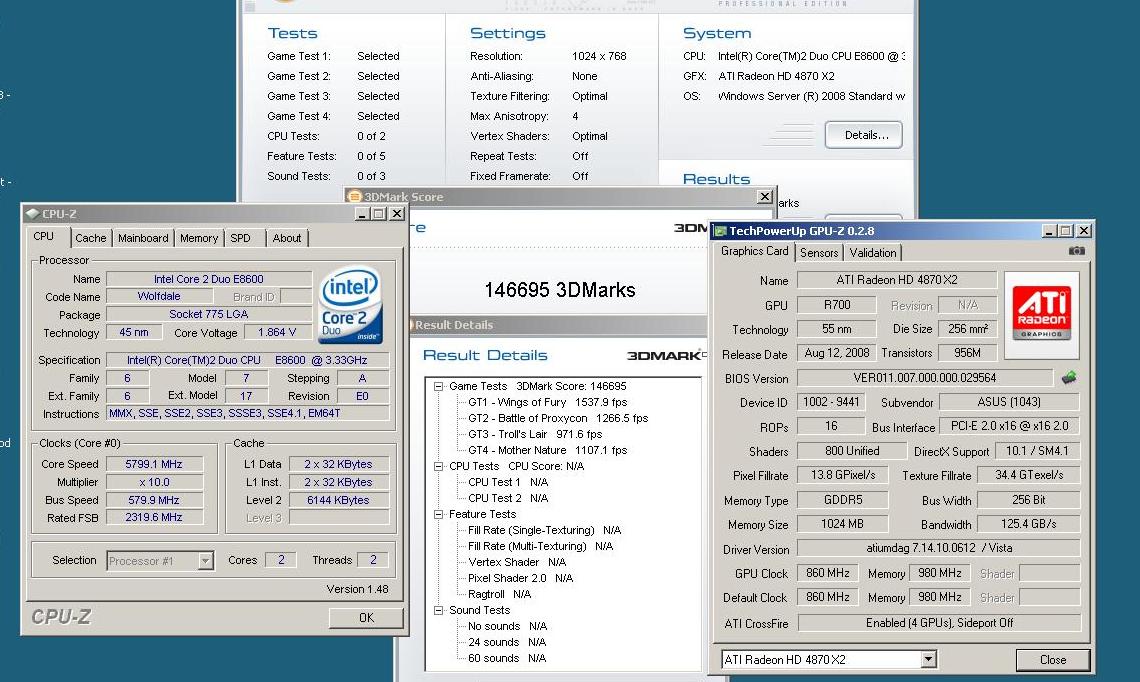This screenshot has width=1140, height=682.
Task: Select GT3 - Troll's Lair result row
Action: click(x=535, y=434)
